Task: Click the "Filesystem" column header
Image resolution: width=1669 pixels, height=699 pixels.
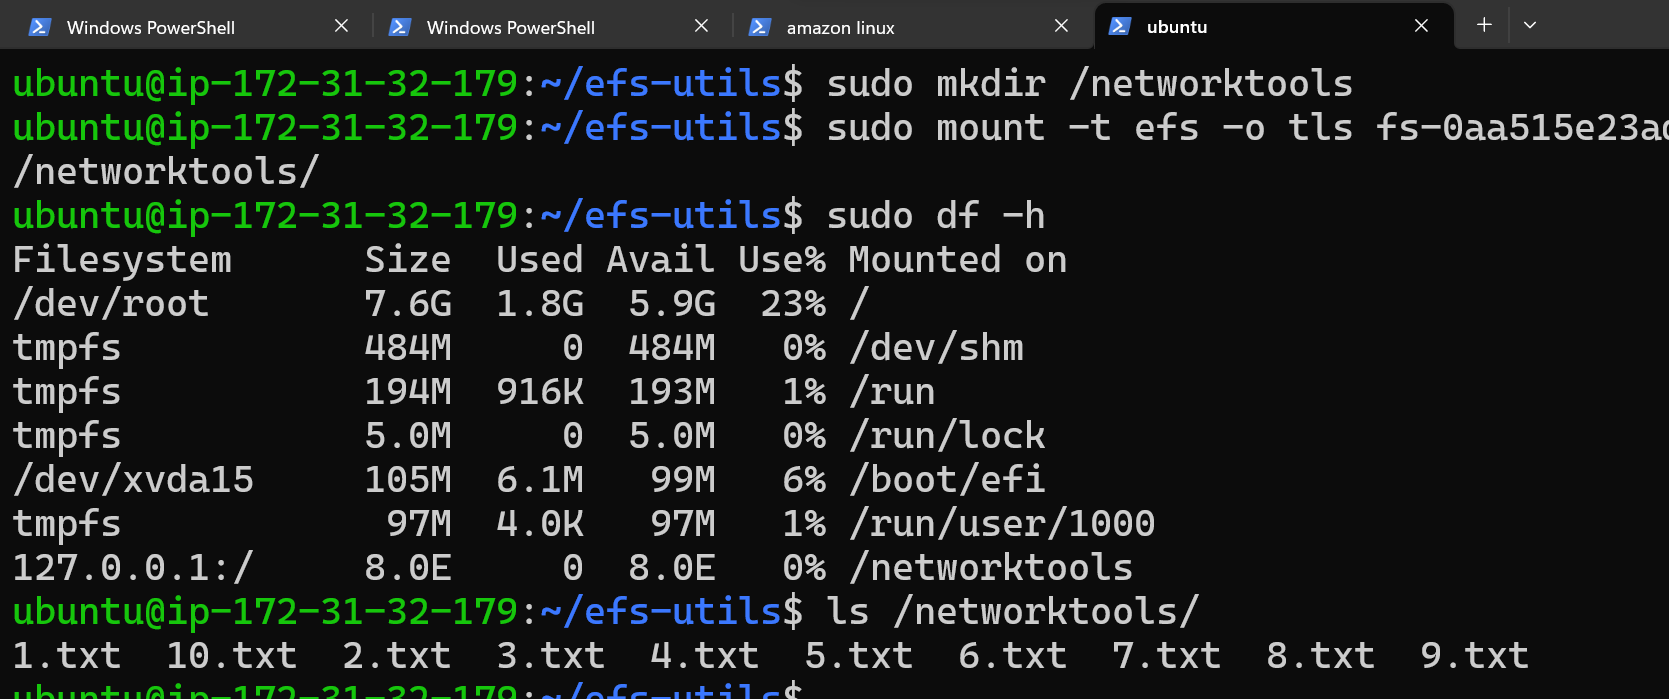Action: 122,260
